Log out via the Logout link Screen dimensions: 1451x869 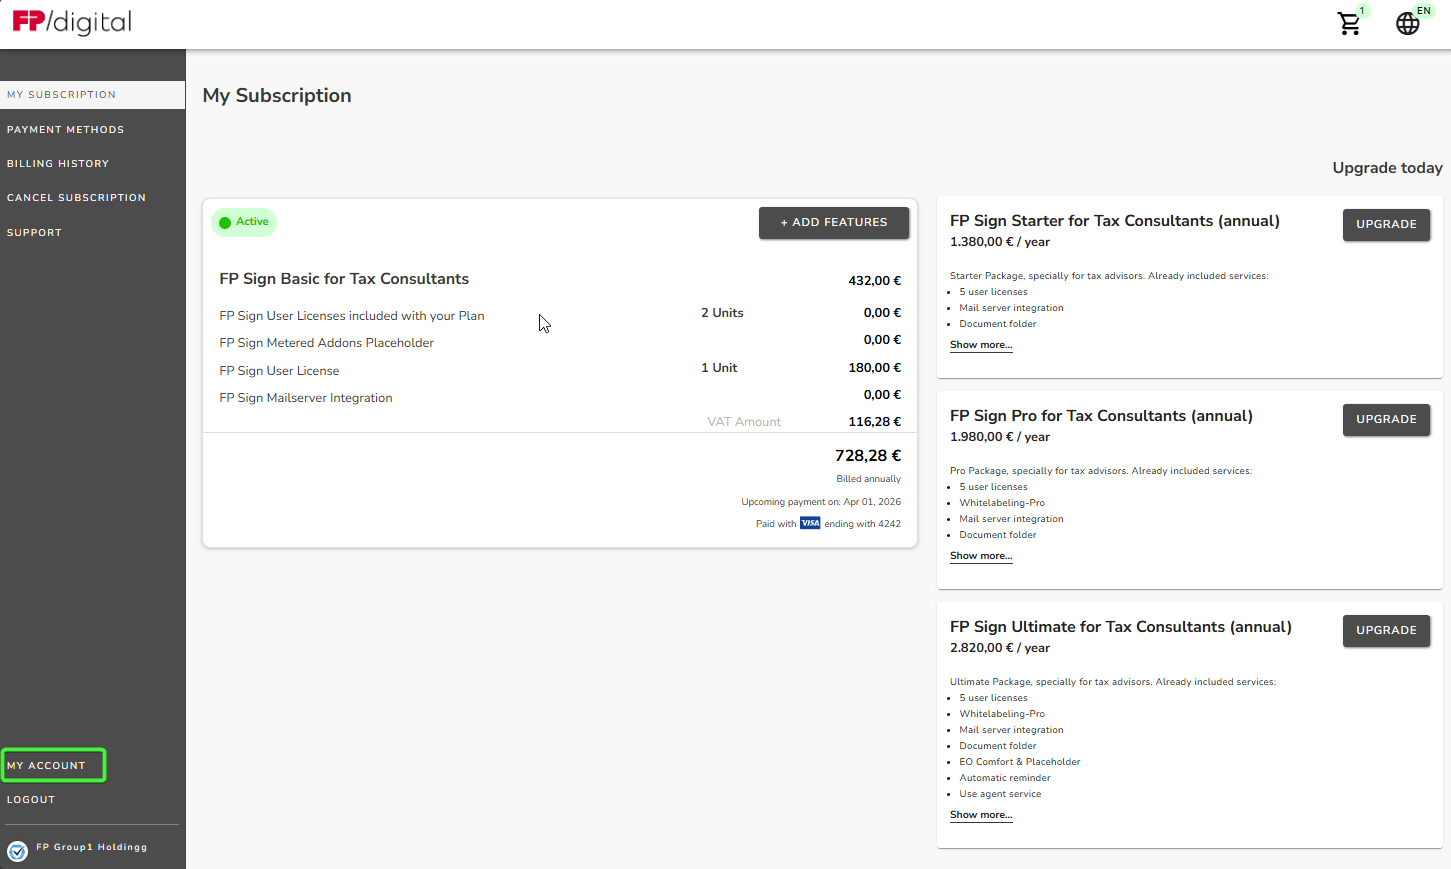pyautogui.click(x=31, y=800)
